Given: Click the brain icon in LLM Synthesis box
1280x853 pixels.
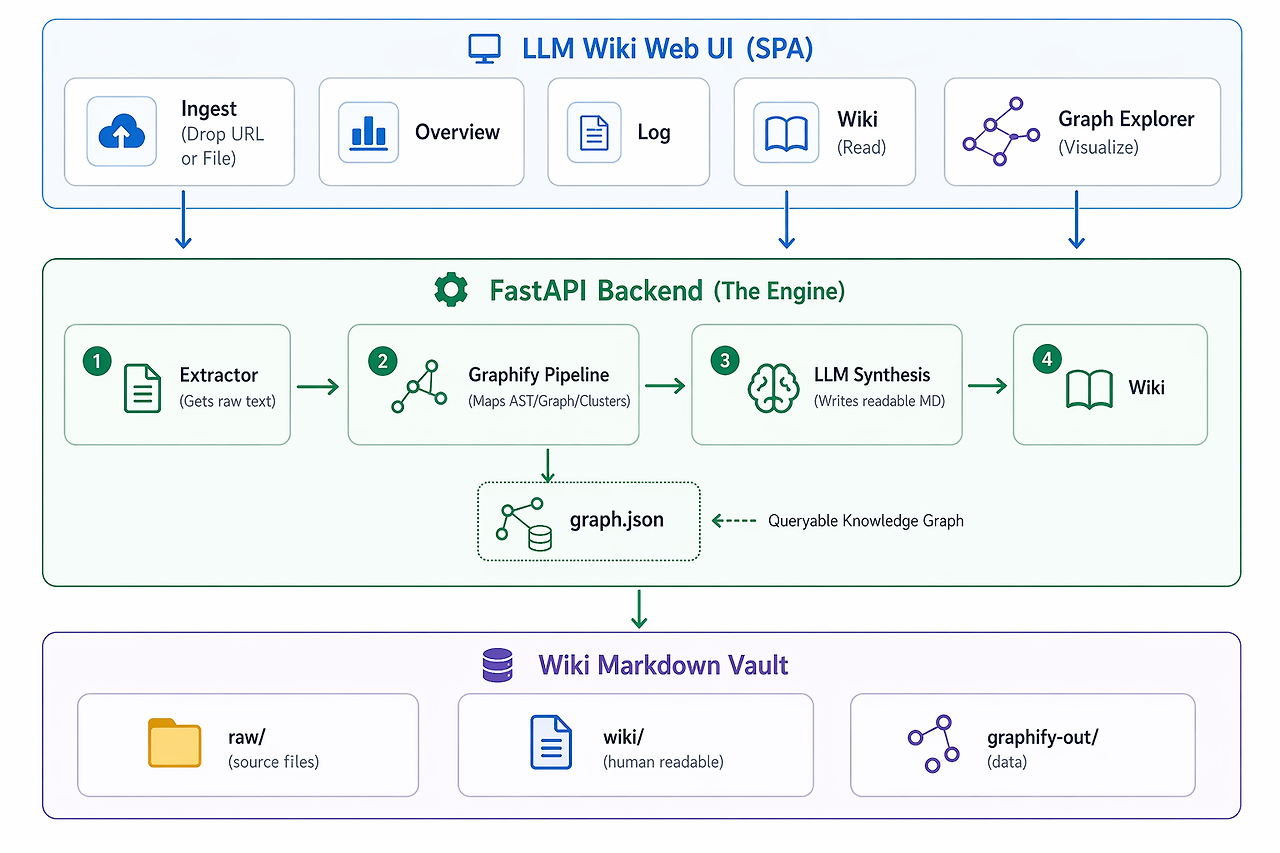Looking at the screenshot, I should 774,387.
